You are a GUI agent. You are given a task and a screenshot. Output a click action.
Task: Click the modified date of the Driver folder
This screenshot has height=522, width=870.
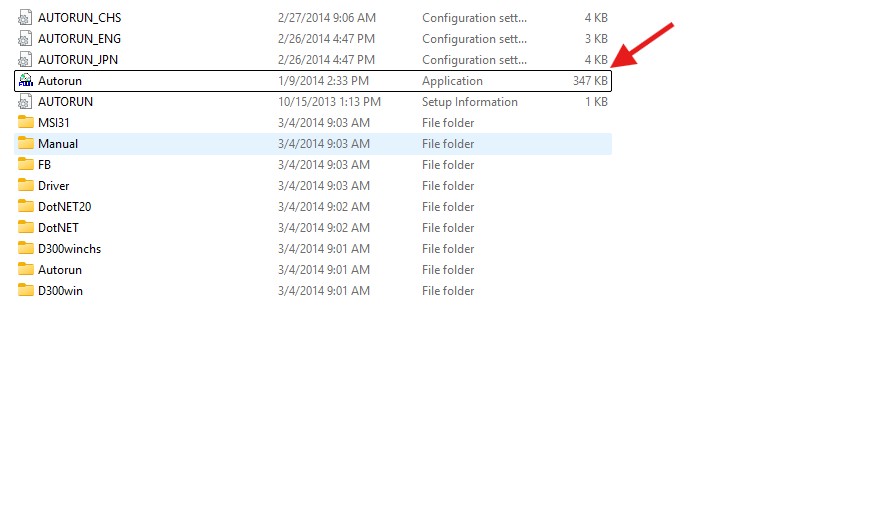(324, 186)
